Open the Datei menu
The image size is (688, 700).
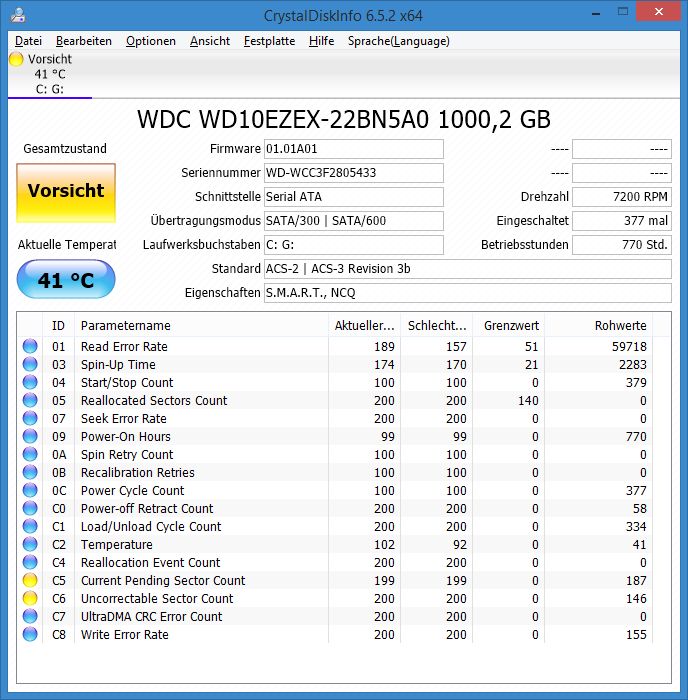[28, 41]
